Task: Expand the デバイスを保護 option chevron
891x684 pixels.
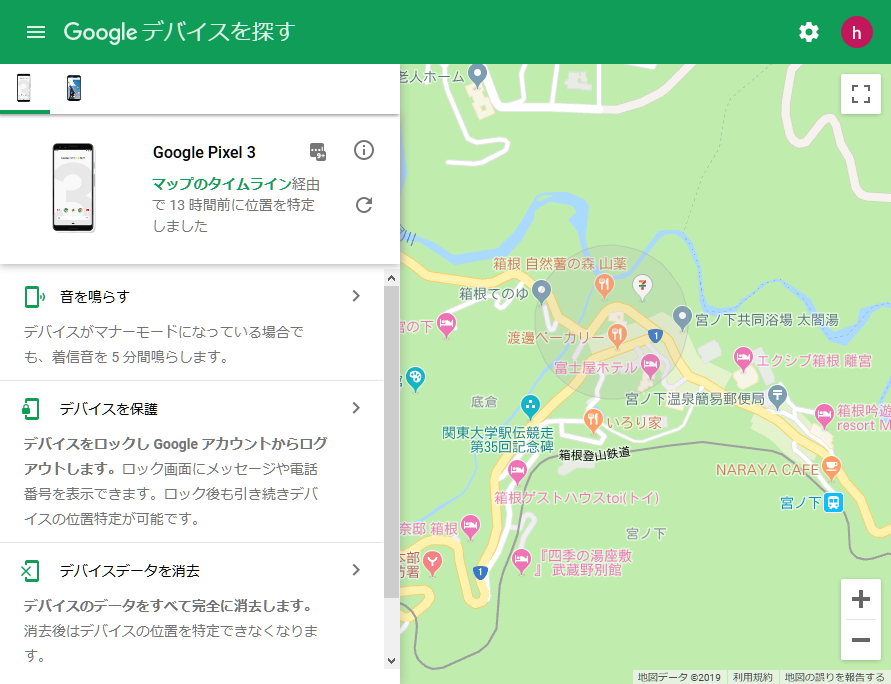Action: pos(356,408)
